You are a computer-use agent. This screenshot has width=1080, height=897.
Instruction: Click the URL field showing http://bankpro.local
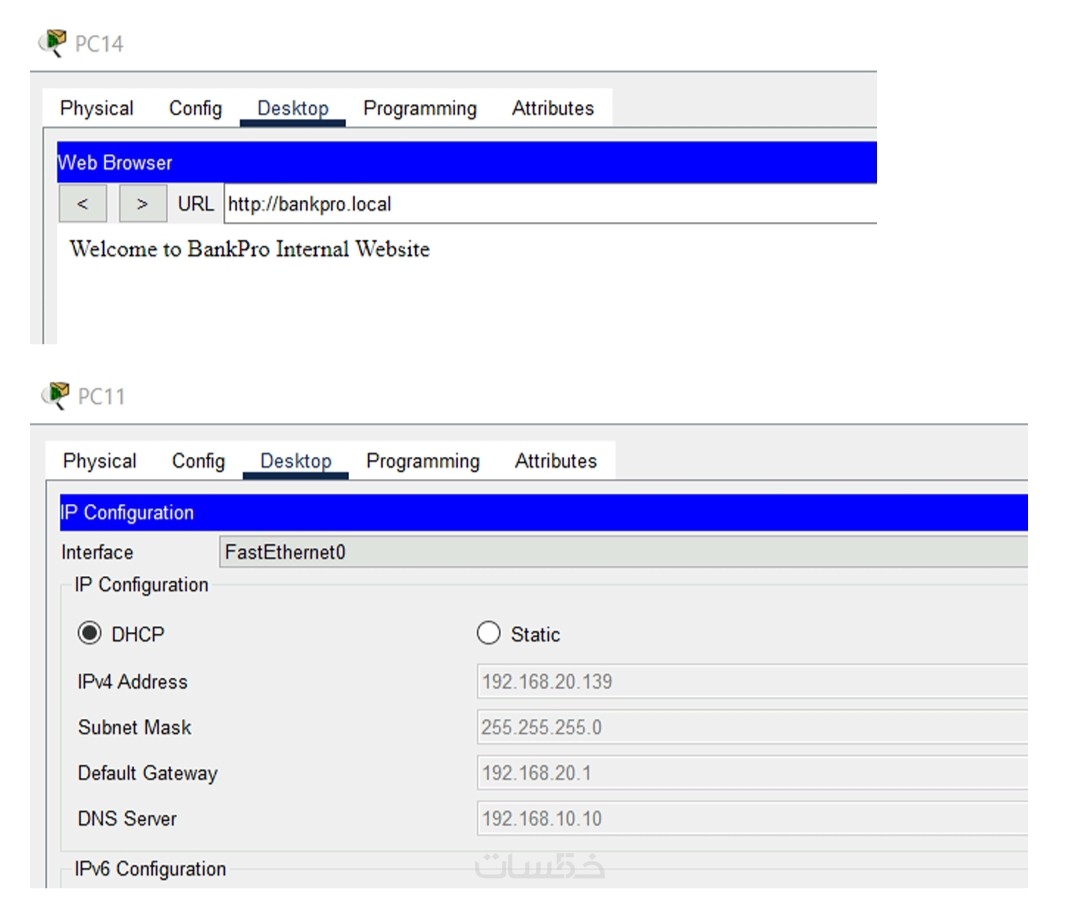[550, 204]
